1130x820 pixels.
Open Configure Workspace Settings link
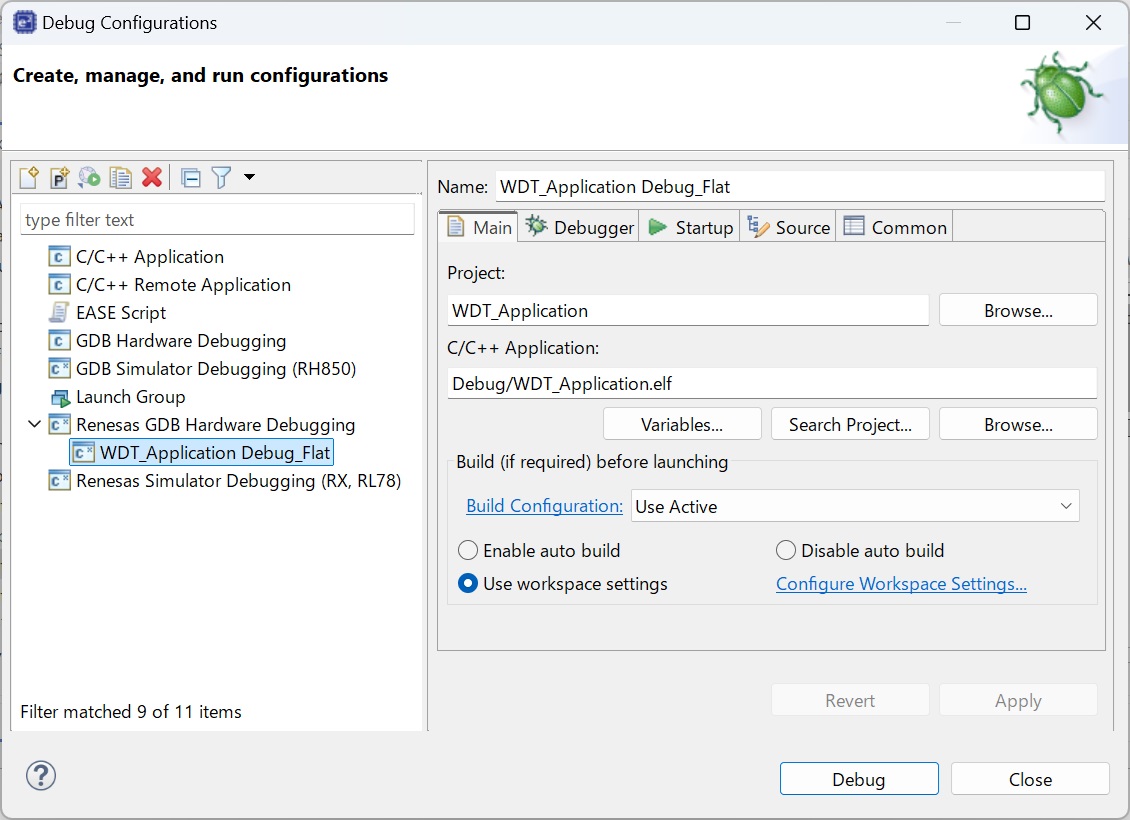point(901,584)
